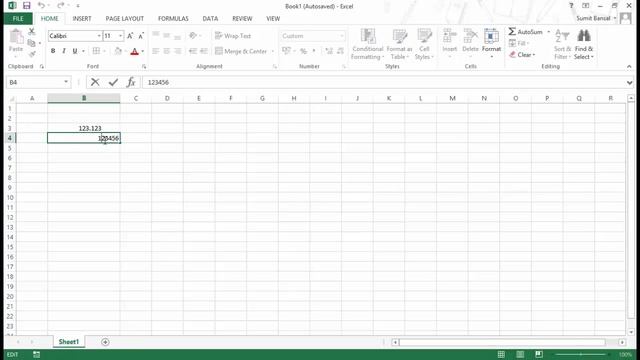Open the Clear dropdown in Editing group
This screenshot has width=640, height=360.
point(522,55)
